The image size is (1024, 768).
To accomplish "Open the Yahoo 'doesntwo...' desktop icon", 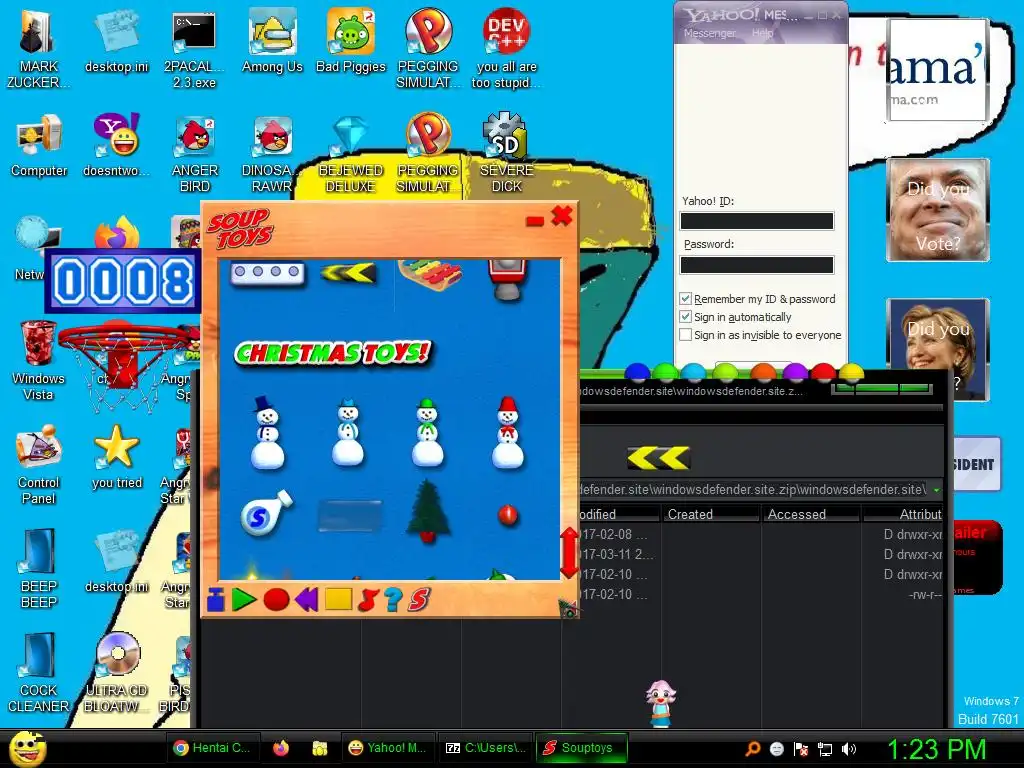I will [116, 145].
